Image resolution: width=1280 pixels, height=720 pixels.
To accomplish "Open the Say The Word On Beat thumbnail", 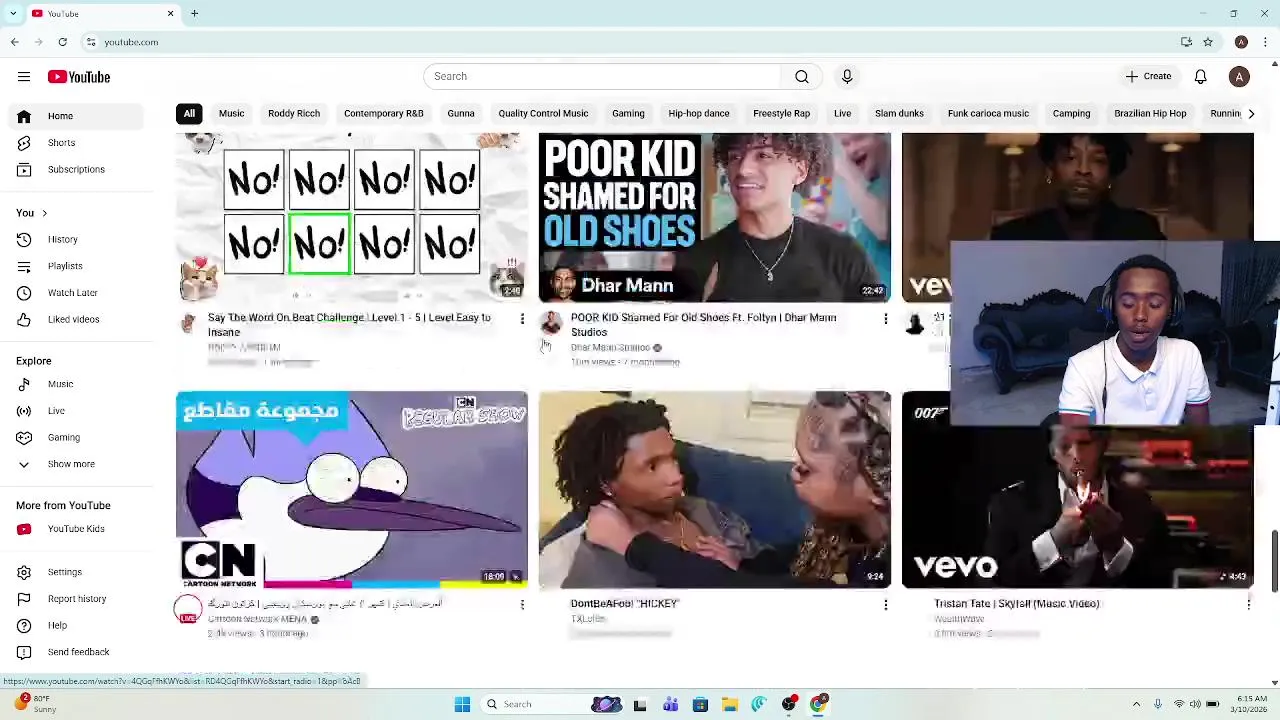I will tap(352, 217).
